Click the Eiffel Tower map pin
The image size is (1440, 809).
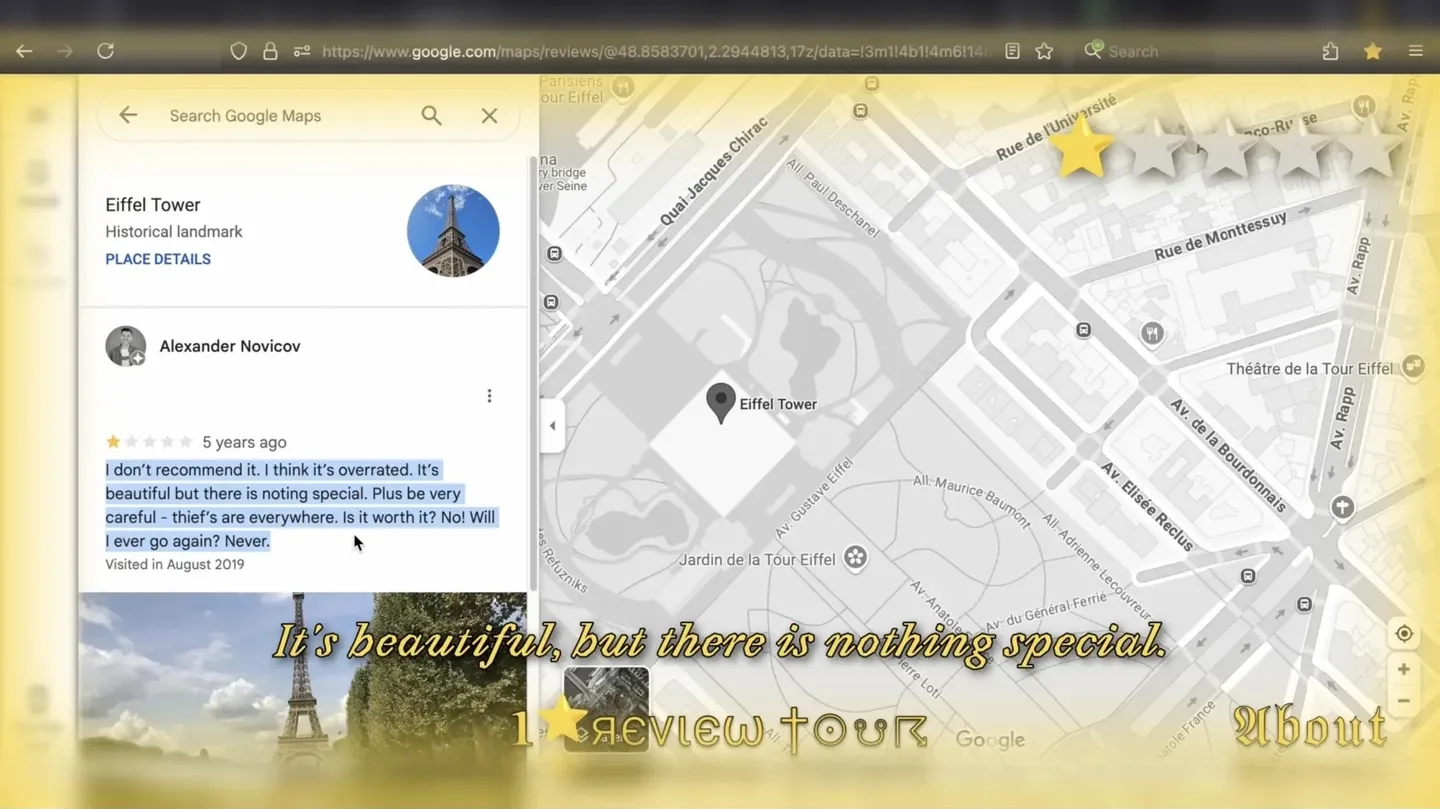pos(720,402)
